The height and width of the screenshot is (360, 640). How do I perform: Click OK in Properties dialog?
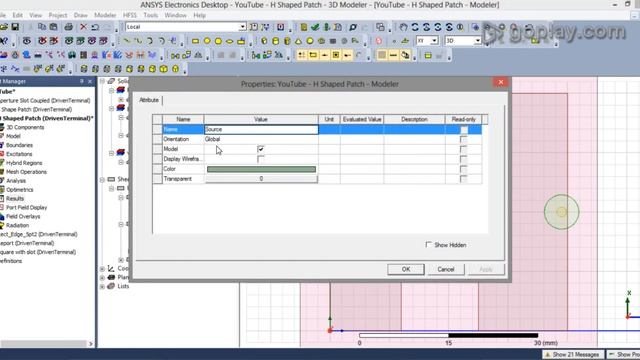(x=406, y=269)
